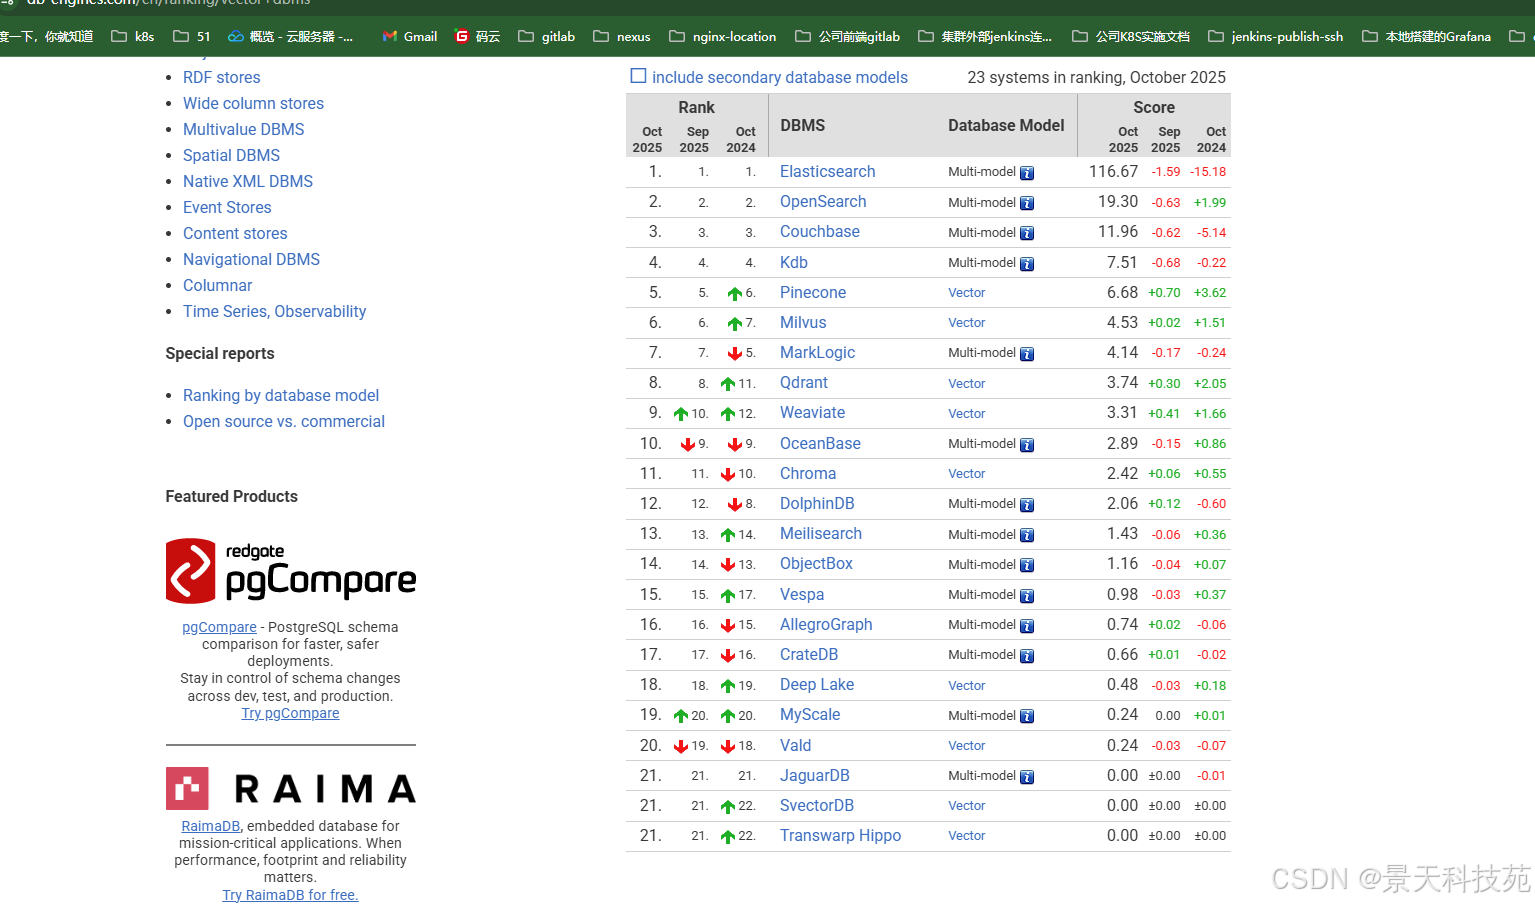
Task: Click the Try RaimaDB for free link
Action: 290,895
